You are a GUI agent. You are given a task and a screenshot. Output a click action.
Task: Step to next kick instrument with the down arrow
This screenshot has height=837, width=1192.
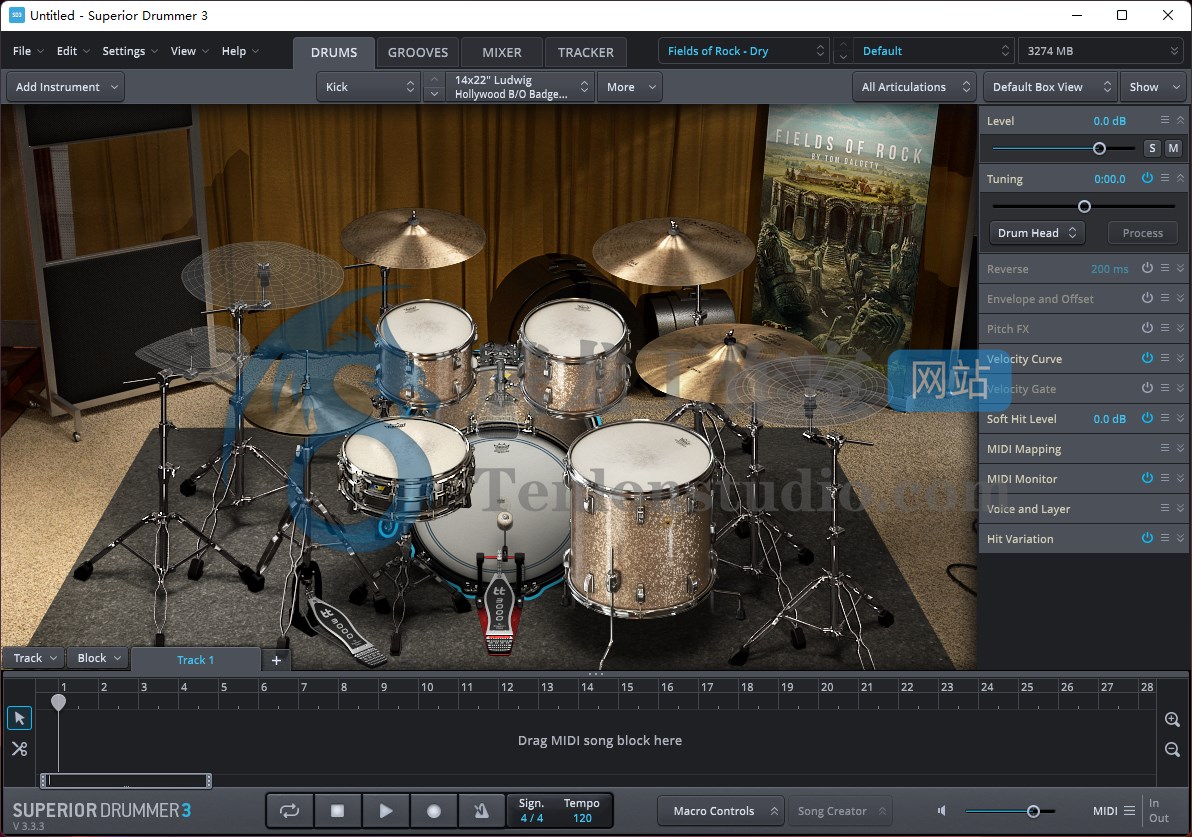[x=433, y=94]
